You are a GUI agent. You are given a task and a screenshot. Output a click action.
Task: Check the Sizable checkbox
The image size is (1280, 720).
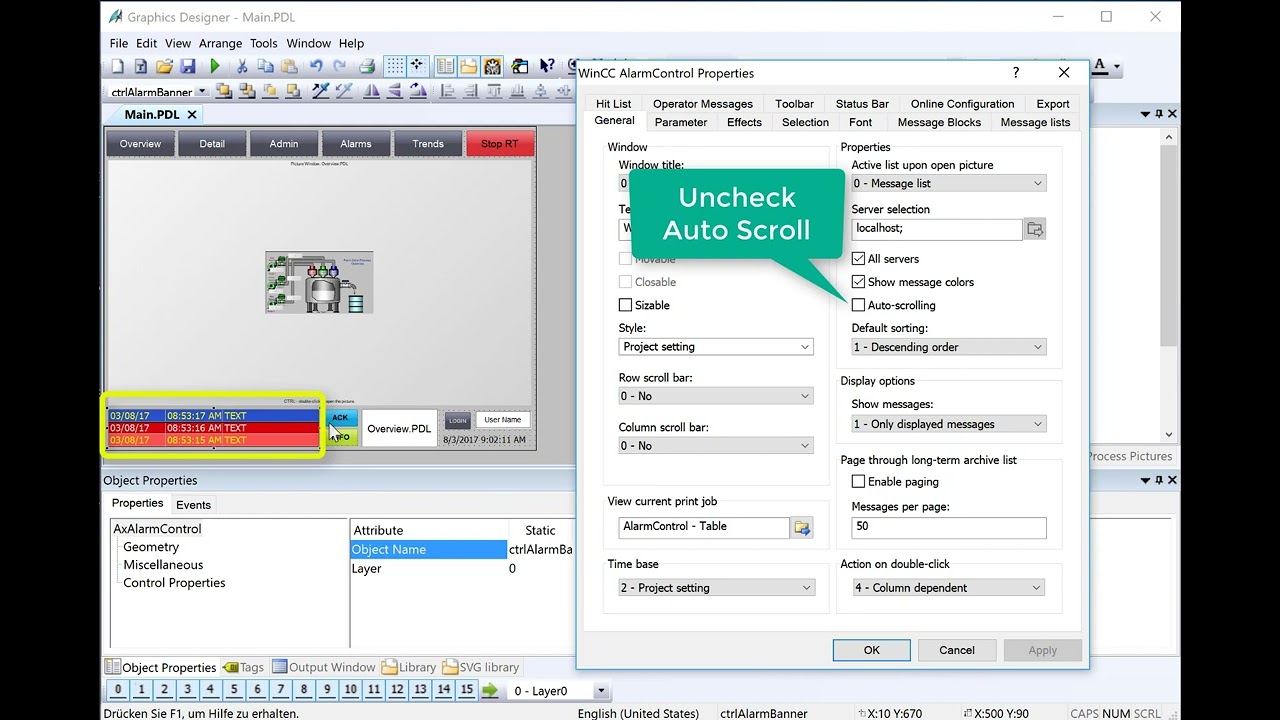(625, 305)
